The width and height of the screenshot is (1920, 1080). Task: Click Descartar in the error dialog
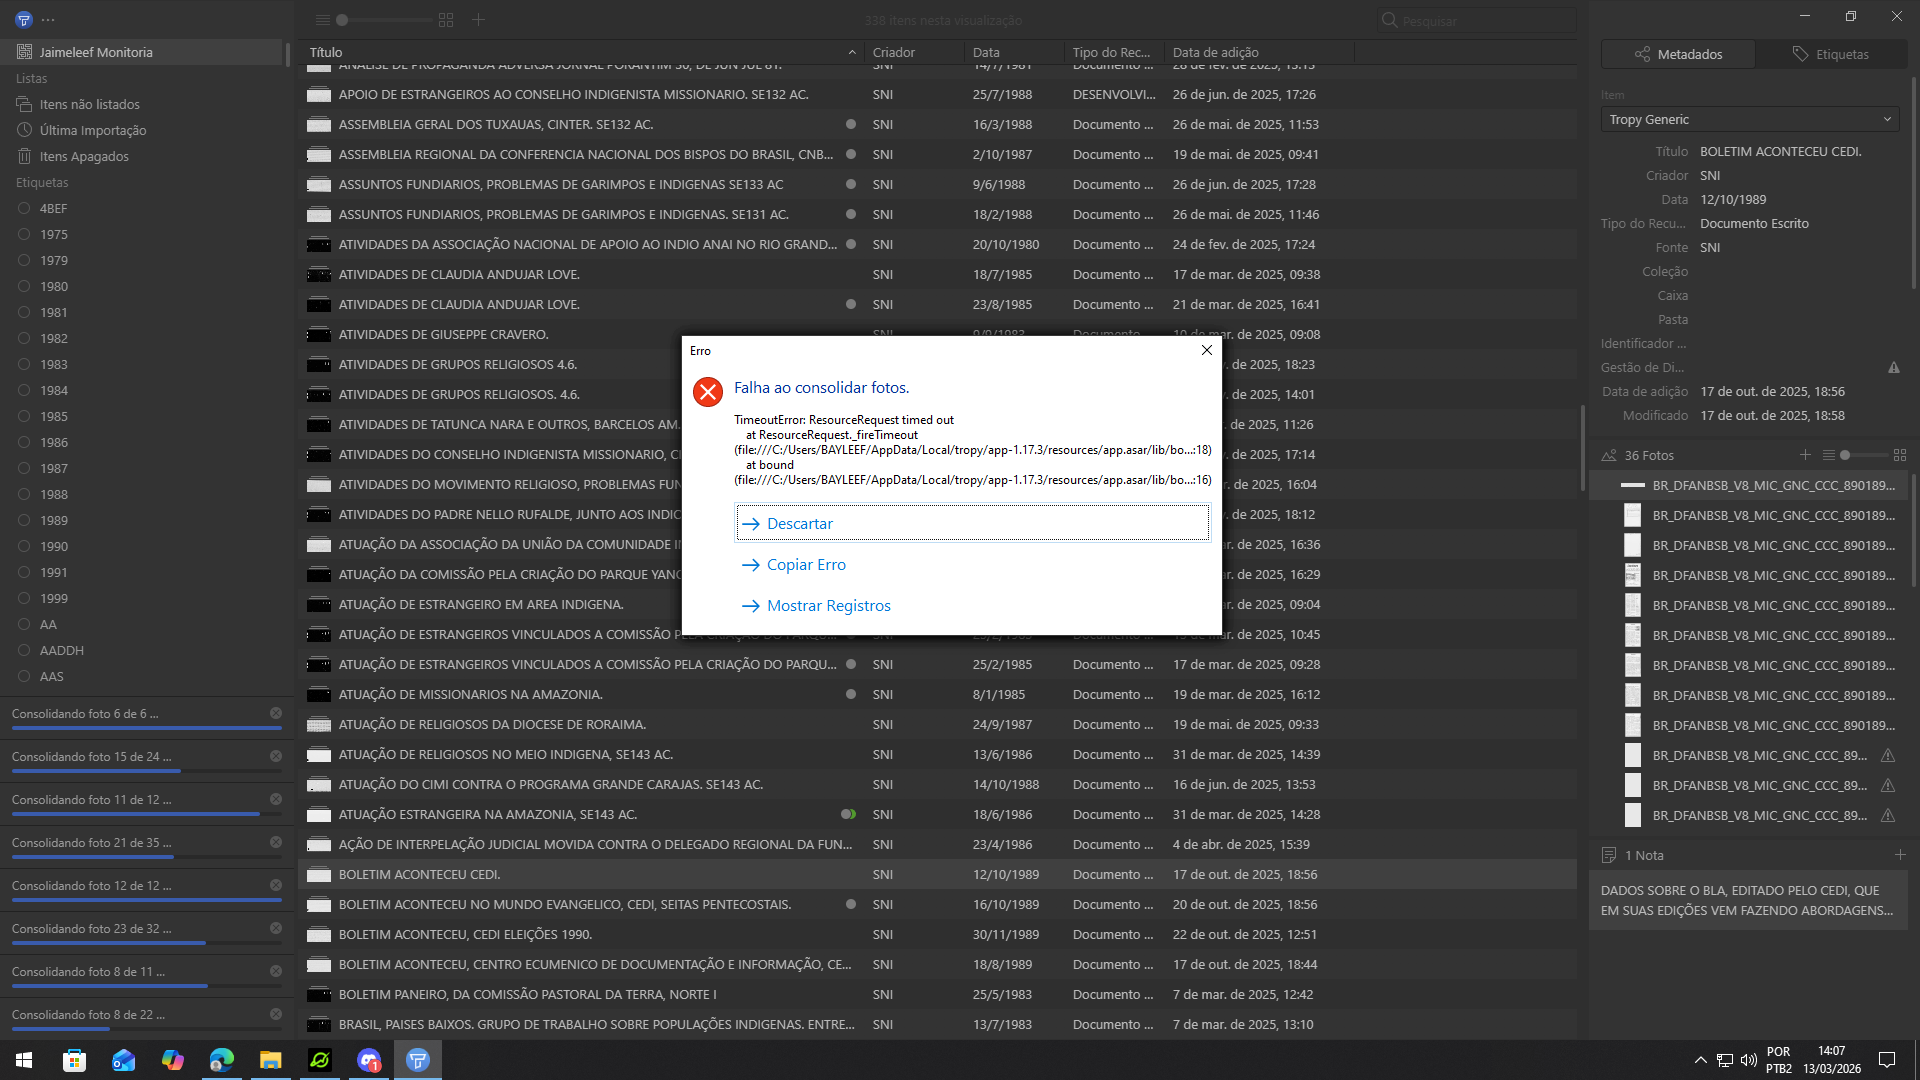799,523
